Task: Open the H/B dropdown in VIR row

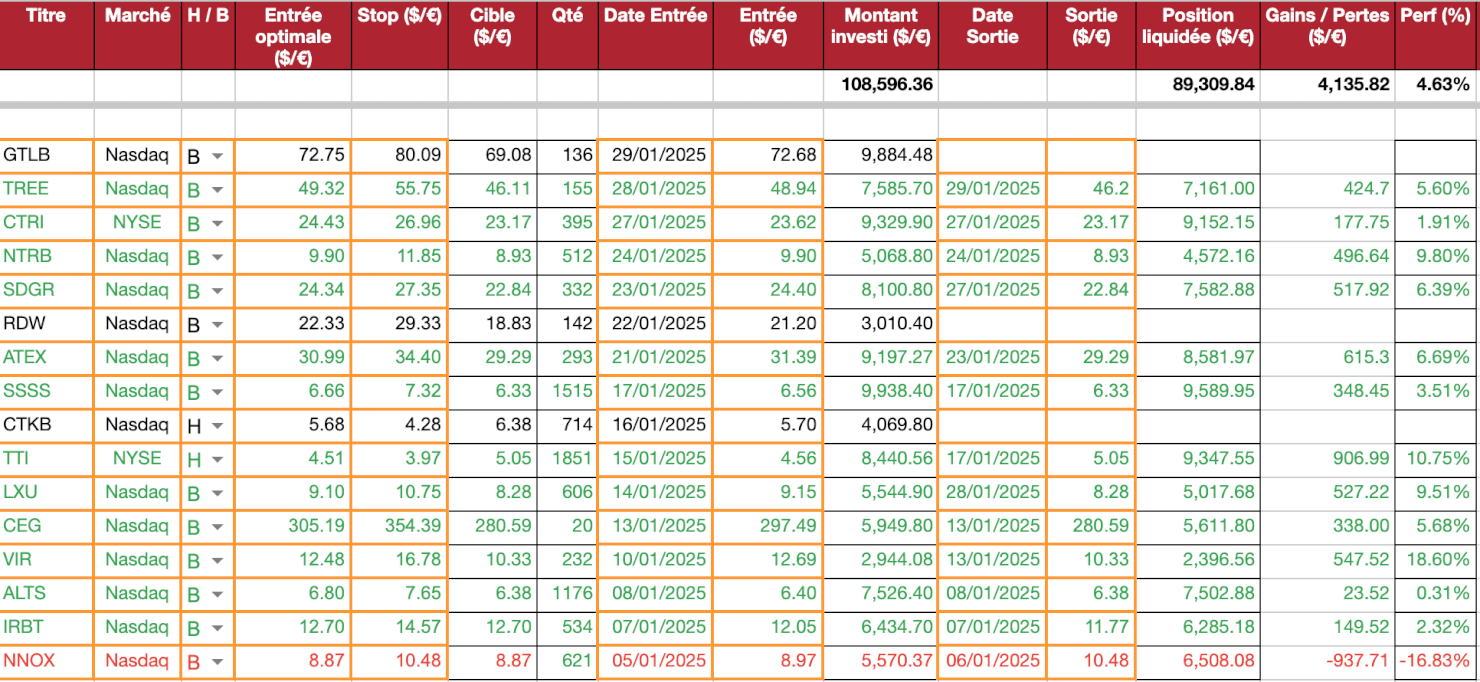Action: pos(217,561)
